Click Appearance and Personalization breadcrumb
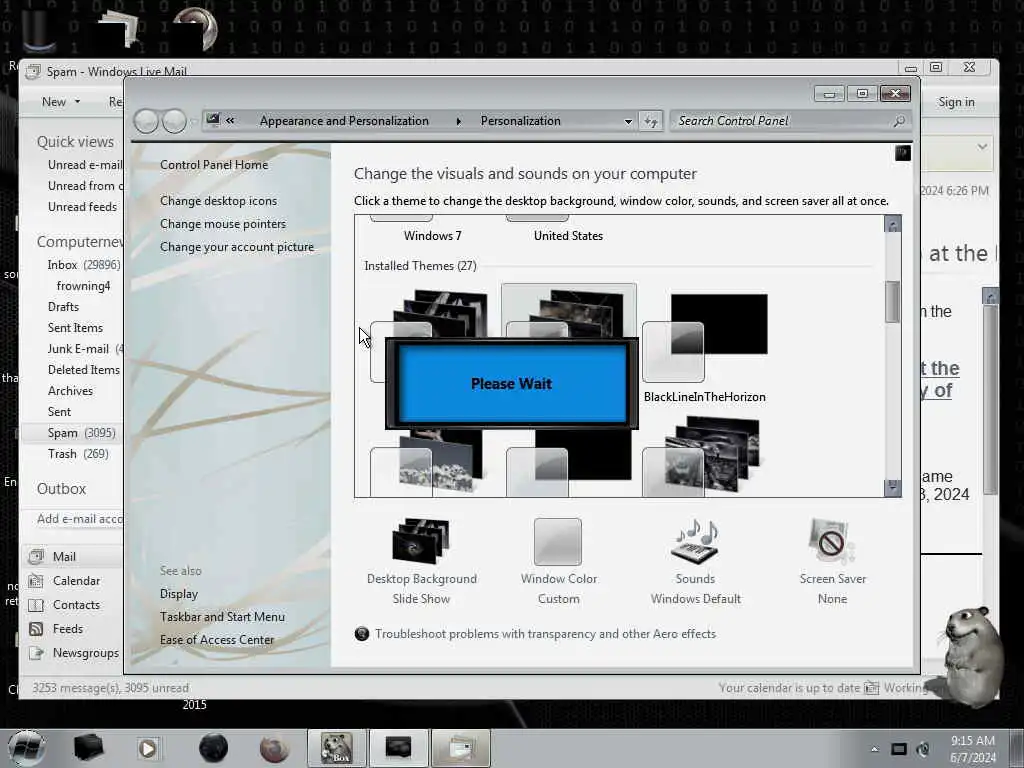This screenshot has width=1024, height=768. pyautogui.click(x=344, y=121)
